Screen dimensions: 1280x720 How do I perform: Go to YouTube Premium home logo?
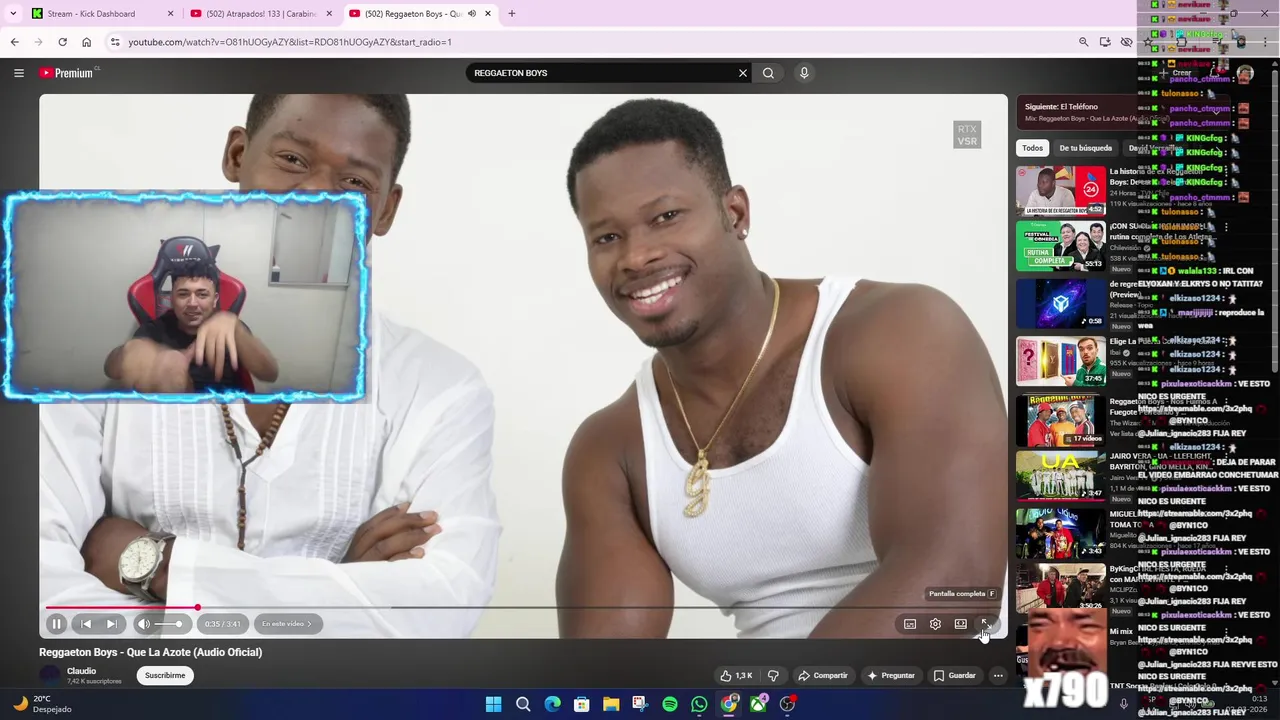pos(66,73)
